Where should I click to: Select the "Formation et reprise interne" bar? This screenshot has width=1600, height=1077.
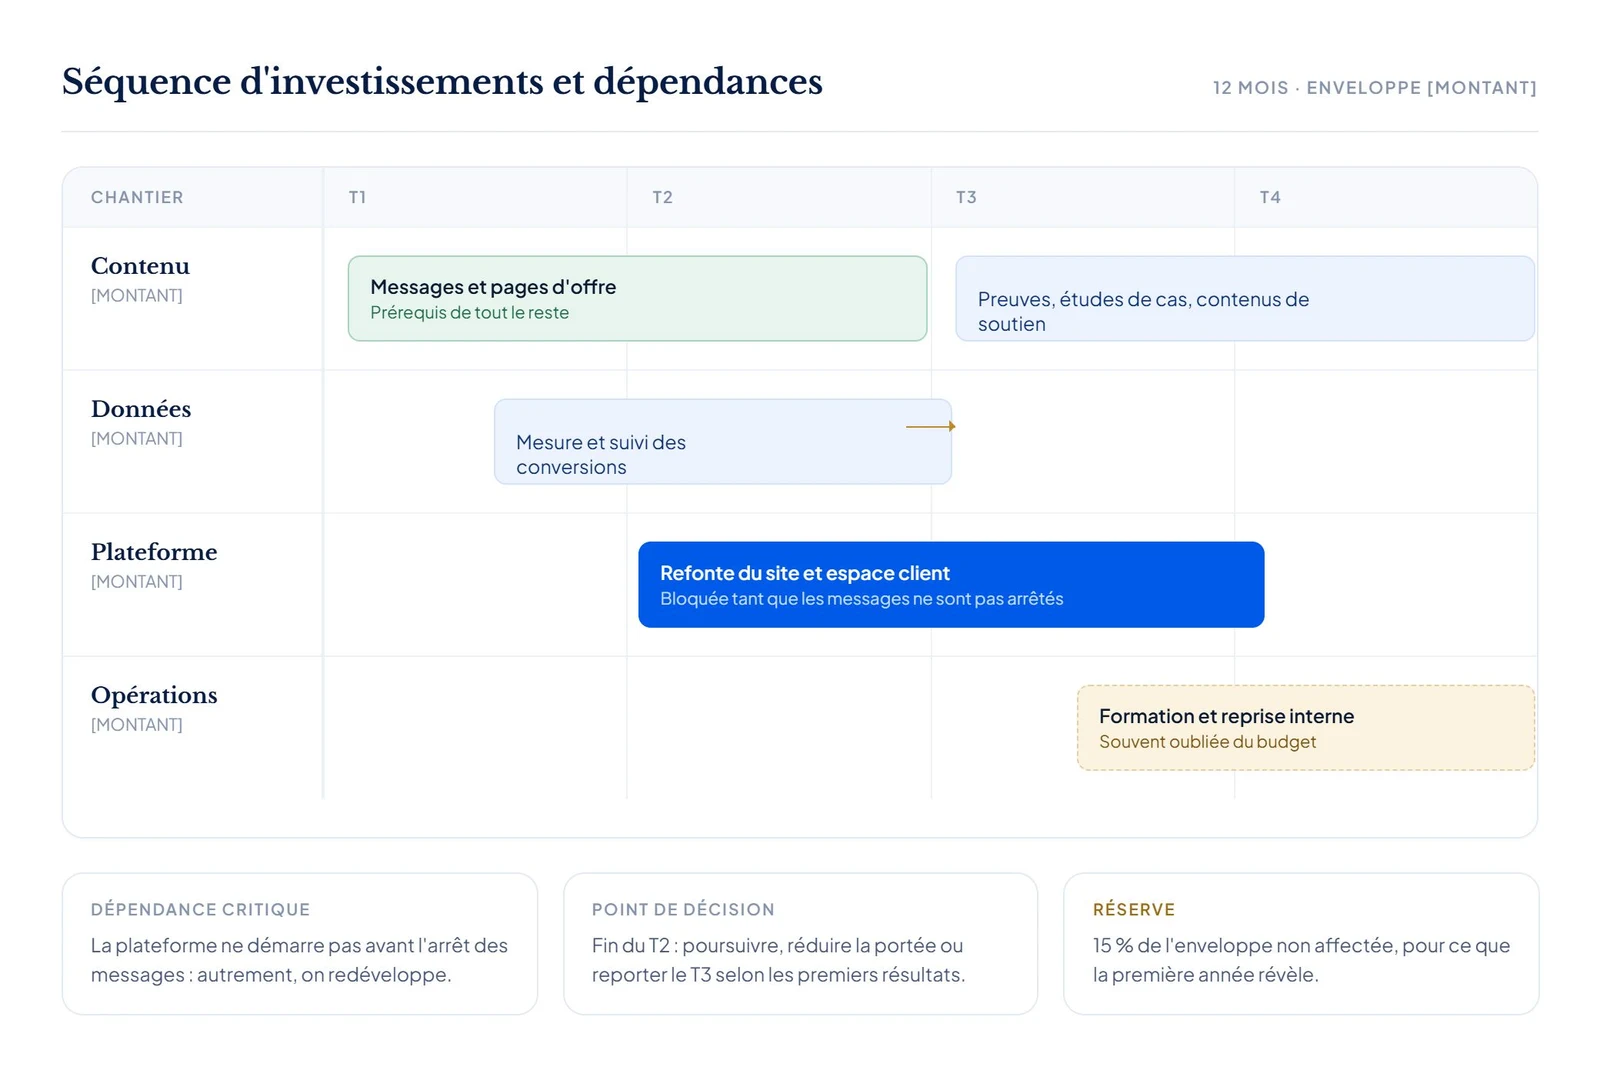1306,728
